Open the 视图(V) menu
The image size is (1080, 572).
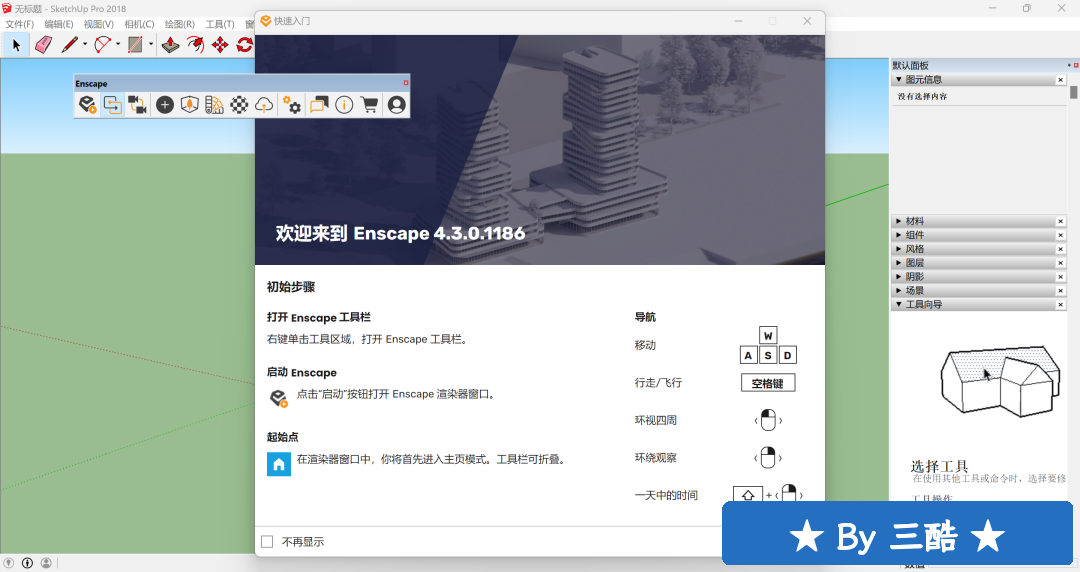click(x=98, y=24)
